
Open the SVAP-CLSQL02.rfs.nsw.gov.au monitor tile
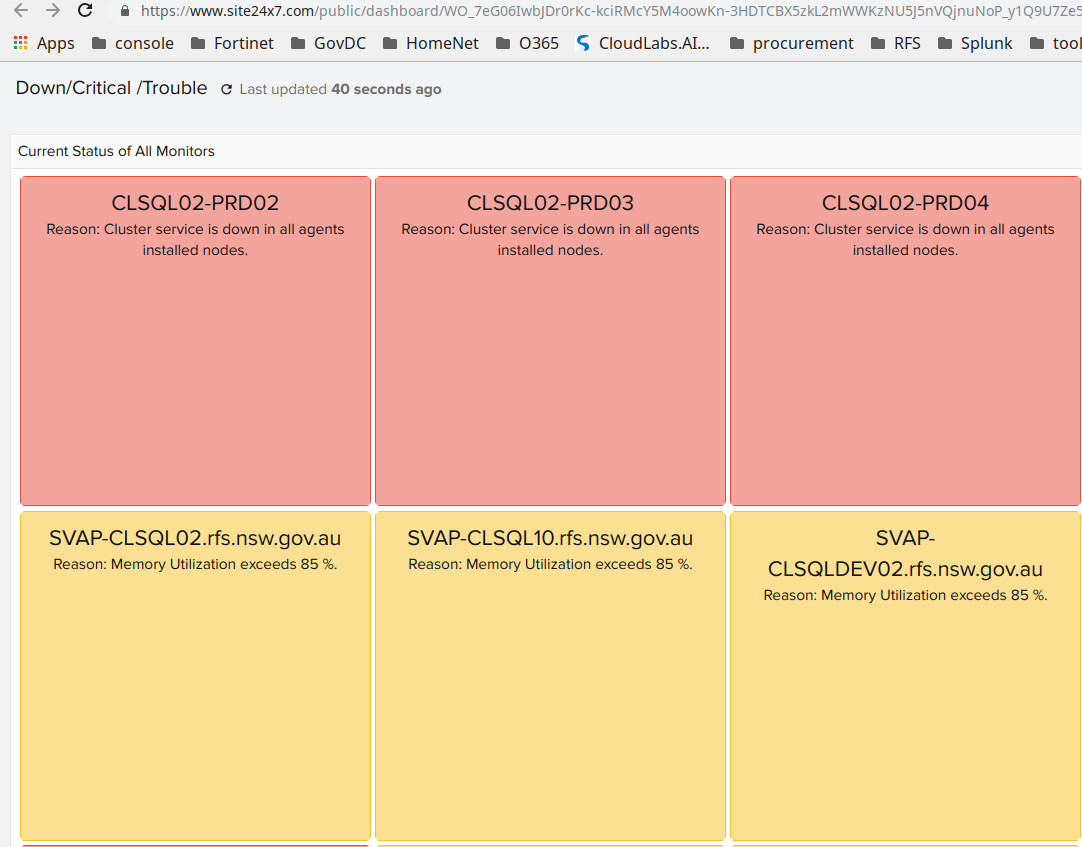tap(195, 676)
